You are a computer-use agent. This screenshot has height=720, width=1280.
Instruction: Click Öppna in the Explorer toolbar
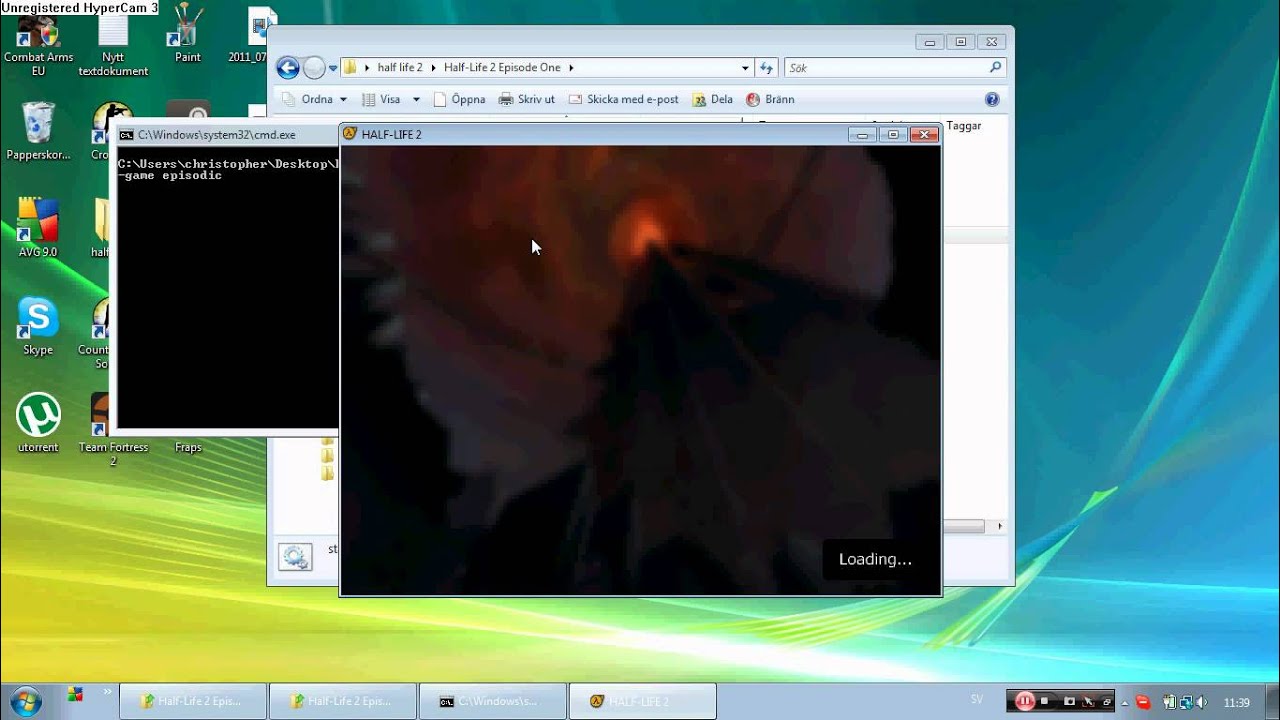[x=459, y=99]
